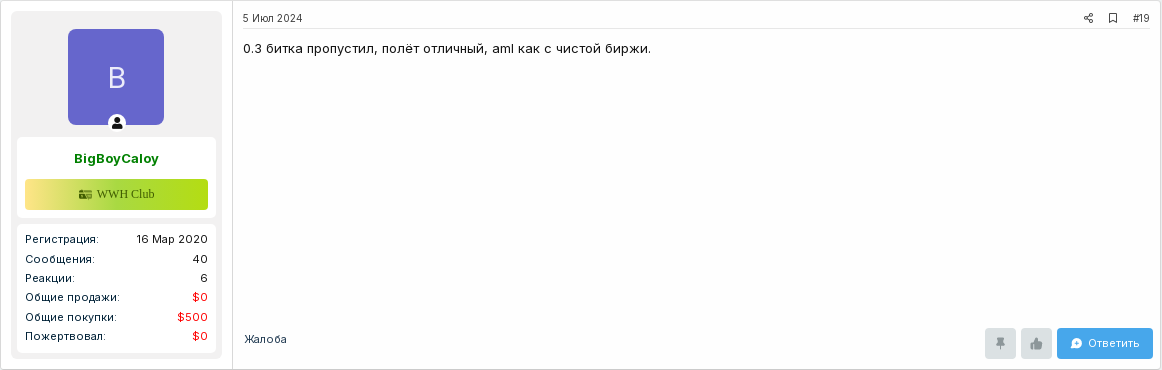Click the purple B avatar
1162x370 pixels.
(x=116, y=77)
